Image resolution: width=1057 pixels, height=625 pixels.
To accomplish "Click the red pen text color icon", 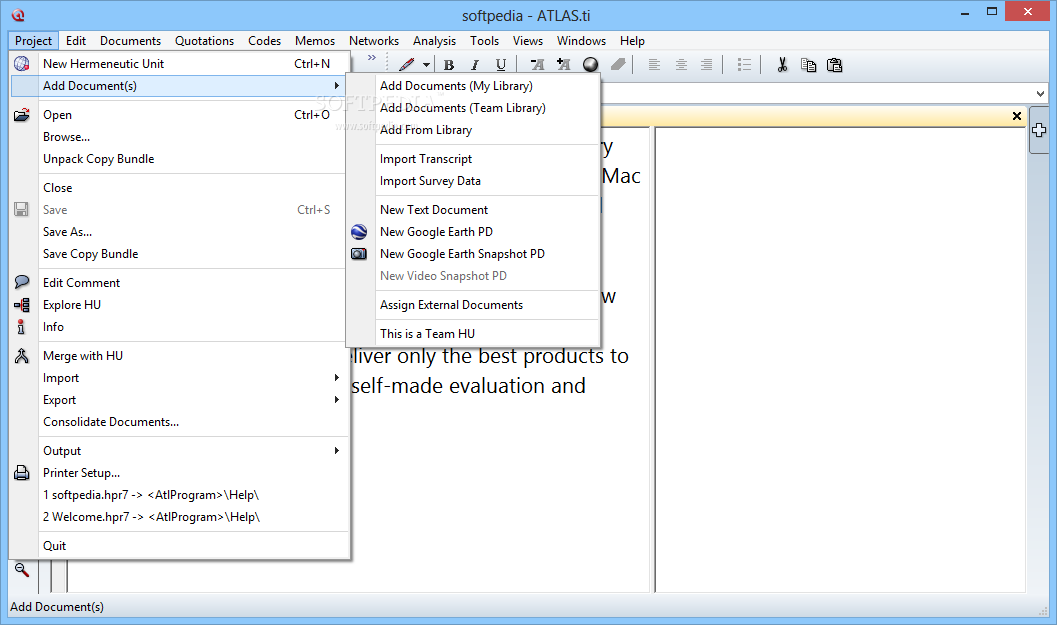I will tap(406, 65).
